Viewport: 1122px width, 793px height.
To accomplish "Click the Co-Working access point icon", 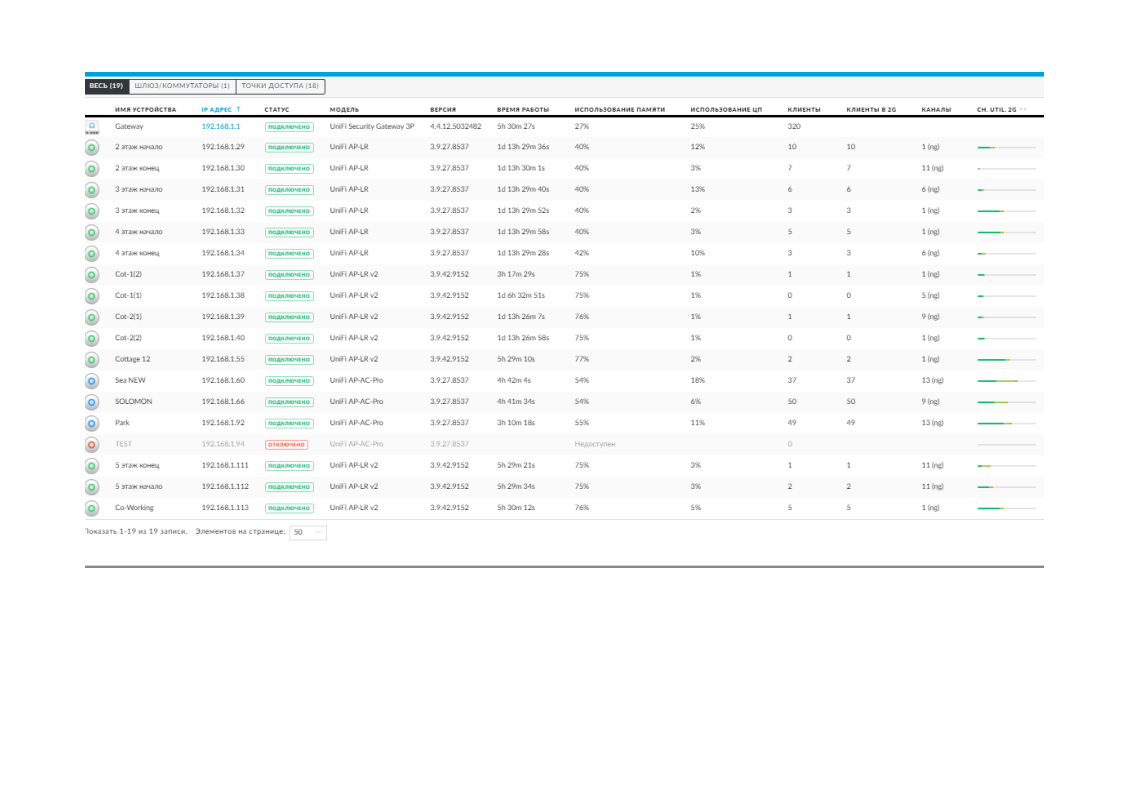I will (x=91, y=508).
